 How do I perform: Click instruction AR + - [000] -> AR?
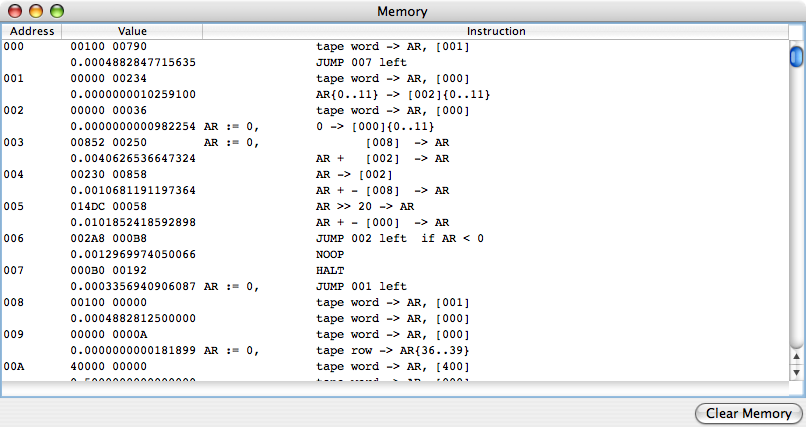click(x=382, y=222)
